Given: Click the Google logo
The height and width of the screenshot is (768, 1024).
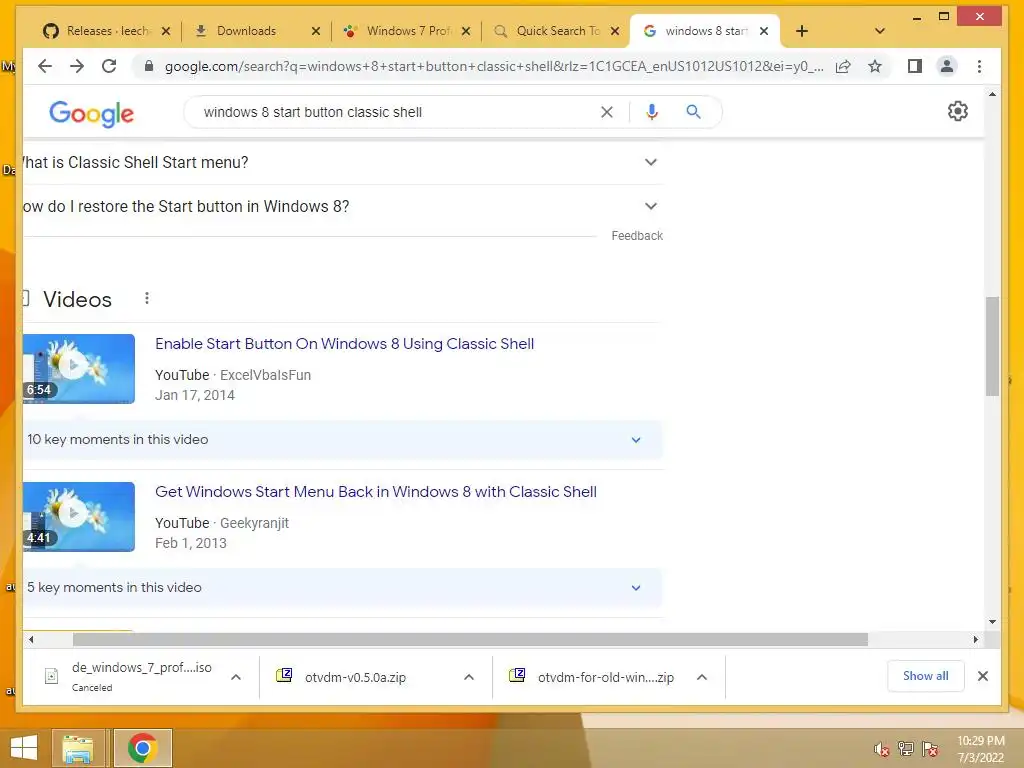Looking at the screenshot, I should [91, 114].
